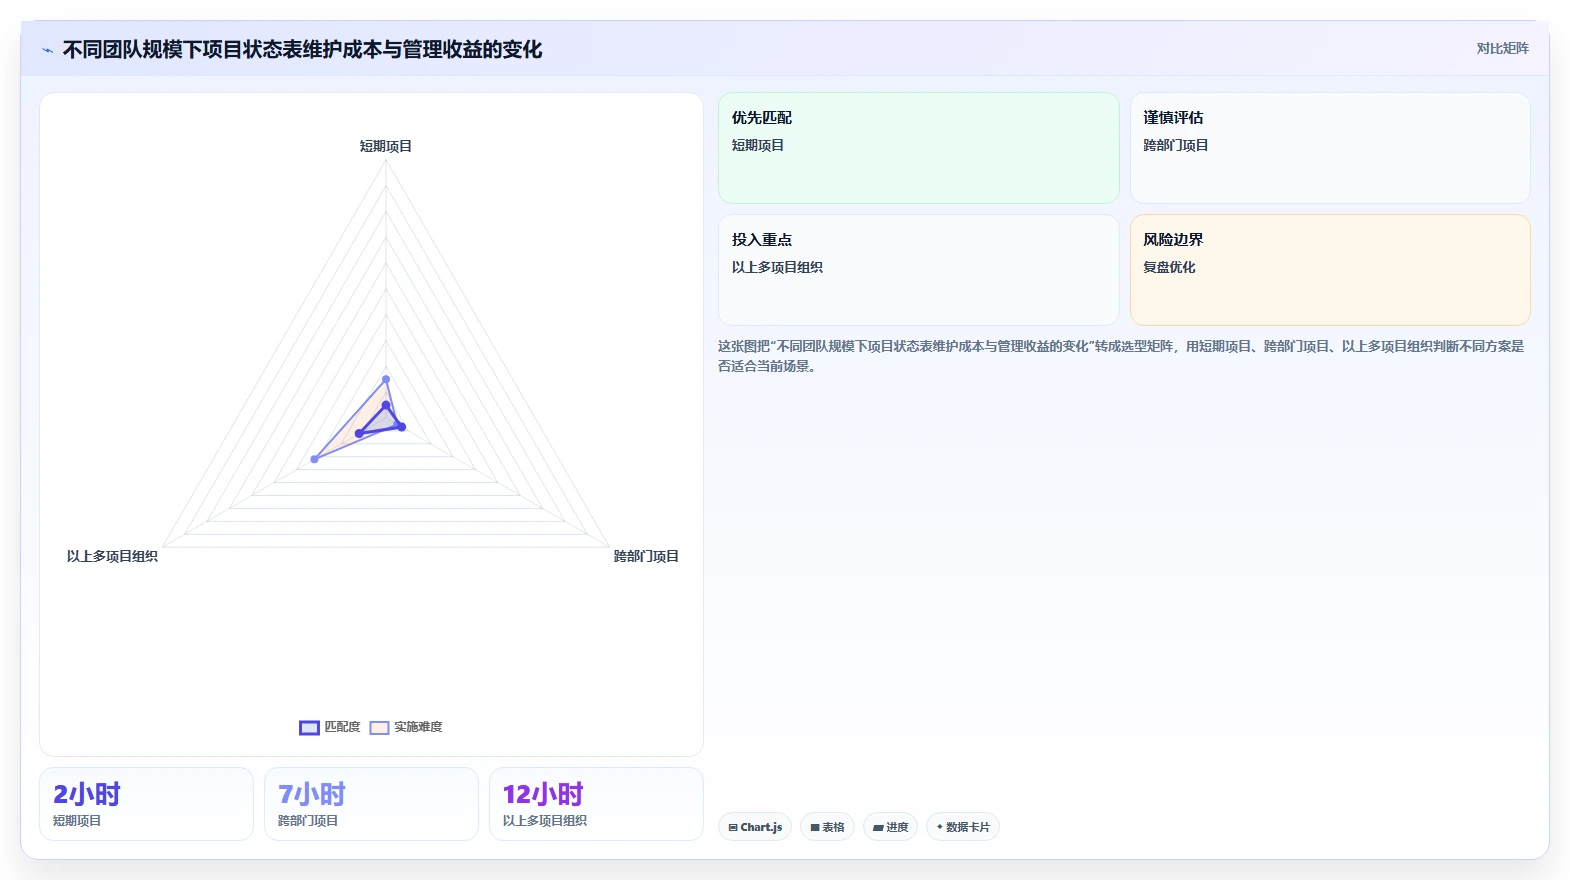Click the icon inside the 进度 chip
This screenshot has height=880, width=1570.
tap(878, 827)
